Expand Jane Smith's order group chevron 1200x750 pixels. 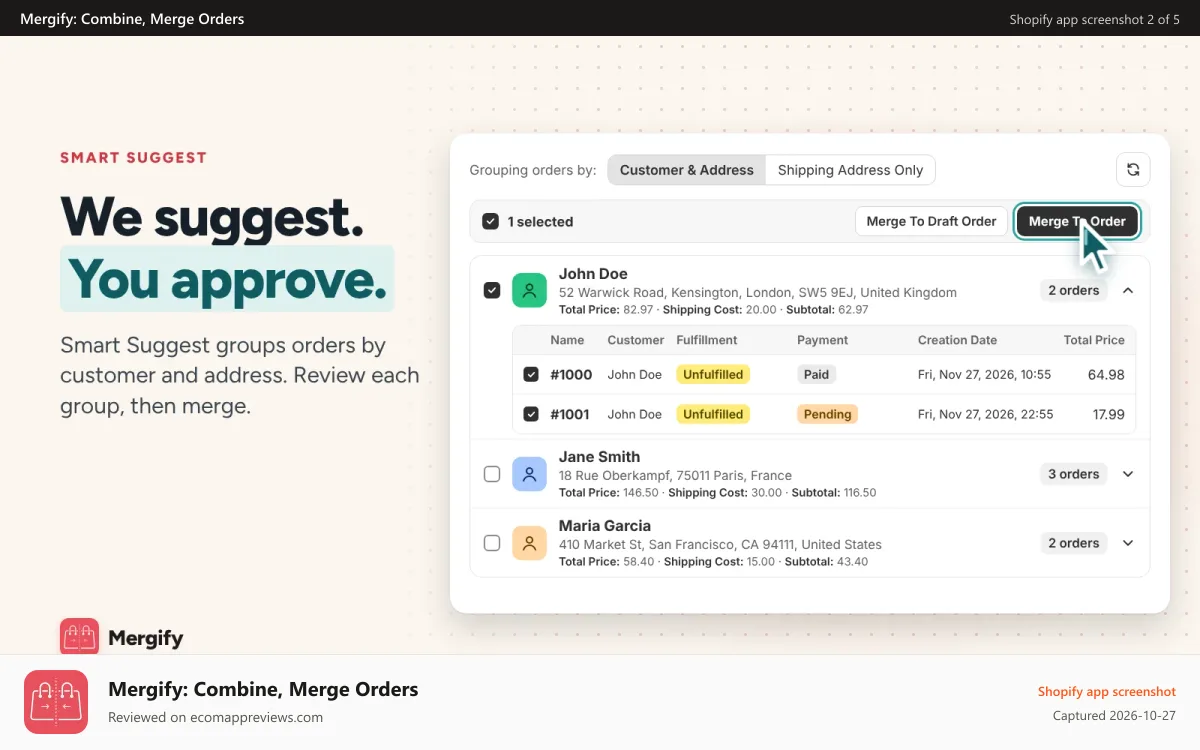coord(1128,474)
